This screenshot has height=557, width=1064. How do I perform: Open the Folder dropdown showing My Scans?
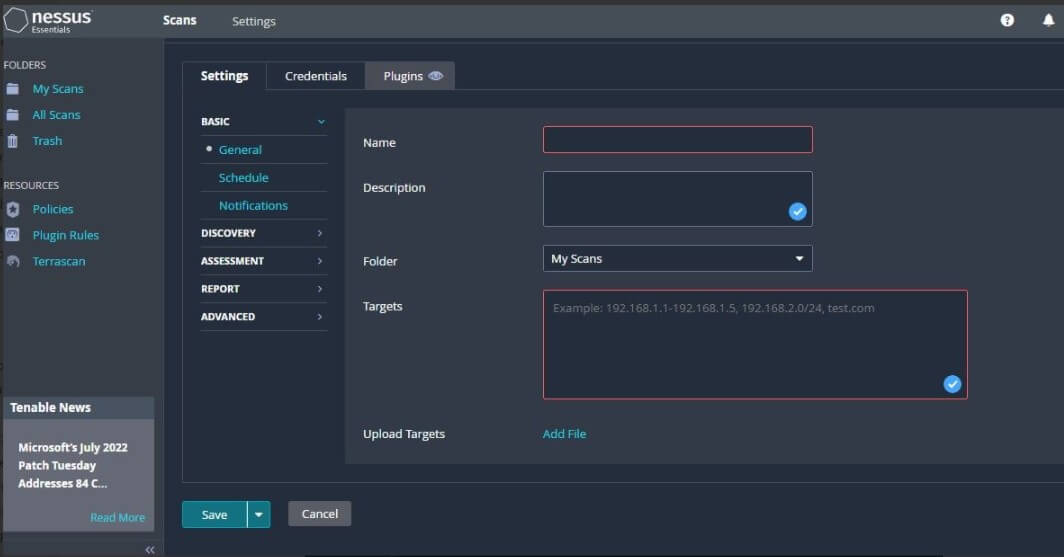(677, 258)
